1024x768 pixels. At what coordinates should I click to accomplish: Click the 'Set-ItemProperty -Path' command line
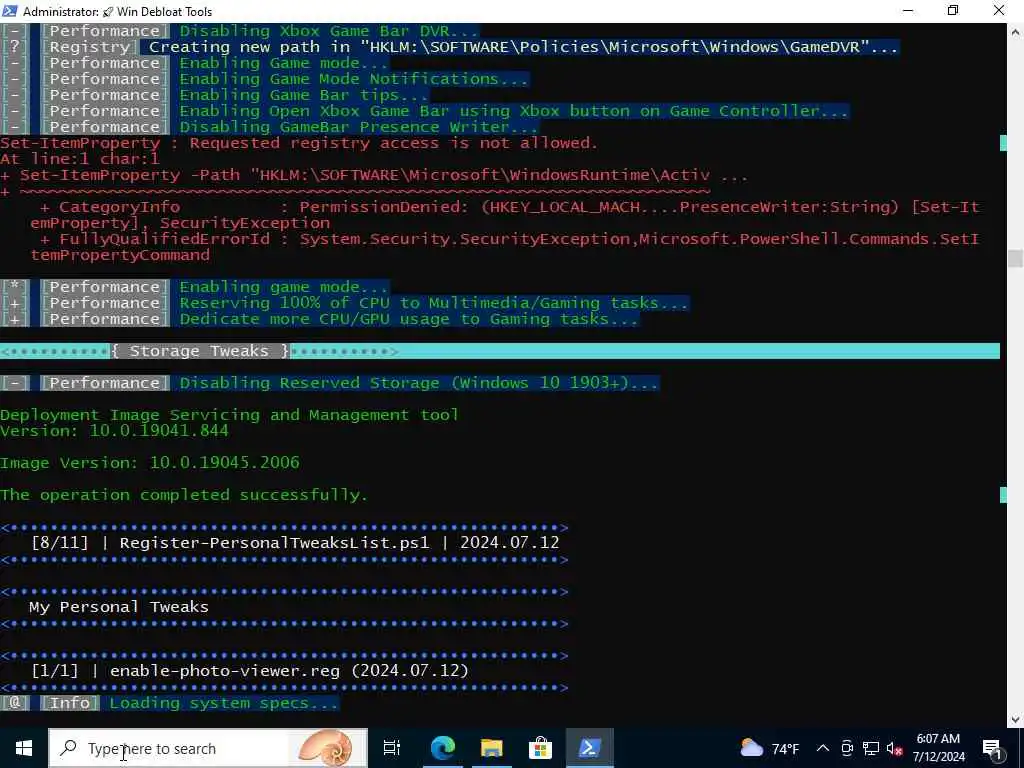click(374, 175)
